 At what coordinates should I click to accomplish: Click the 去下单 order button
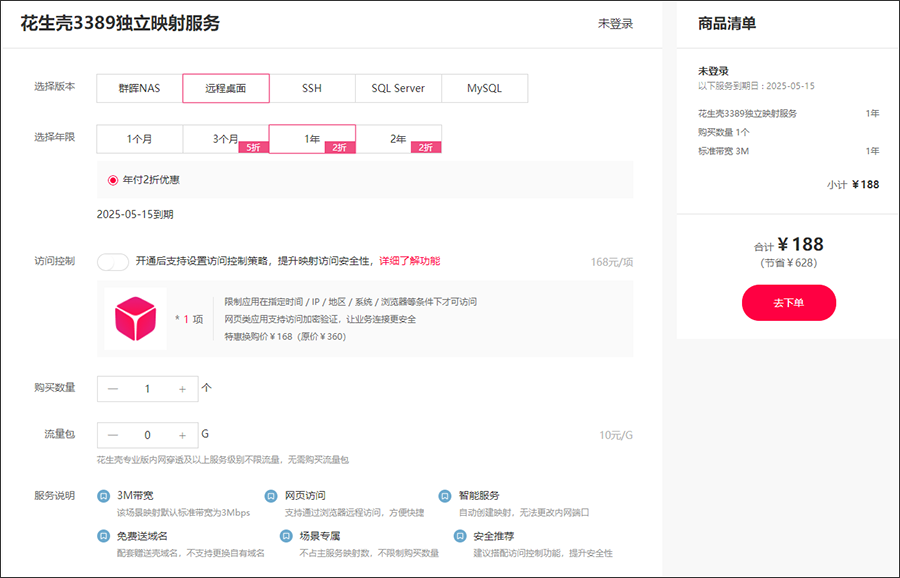click(789, 302)
